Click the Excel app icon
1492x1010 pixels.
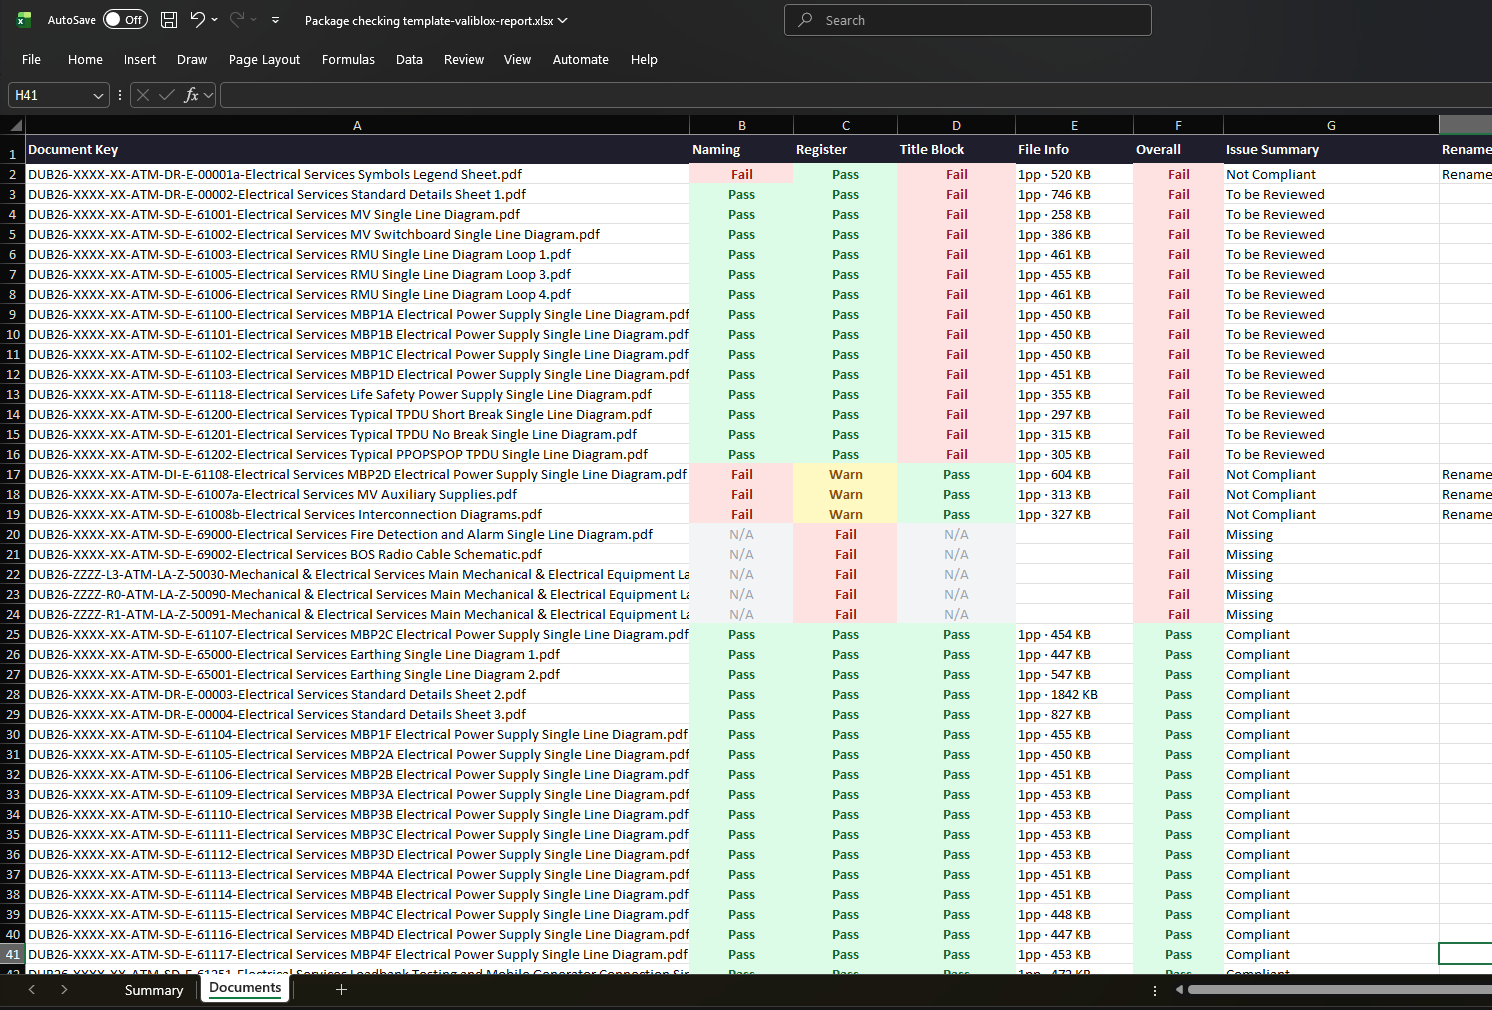pos(24,20)
